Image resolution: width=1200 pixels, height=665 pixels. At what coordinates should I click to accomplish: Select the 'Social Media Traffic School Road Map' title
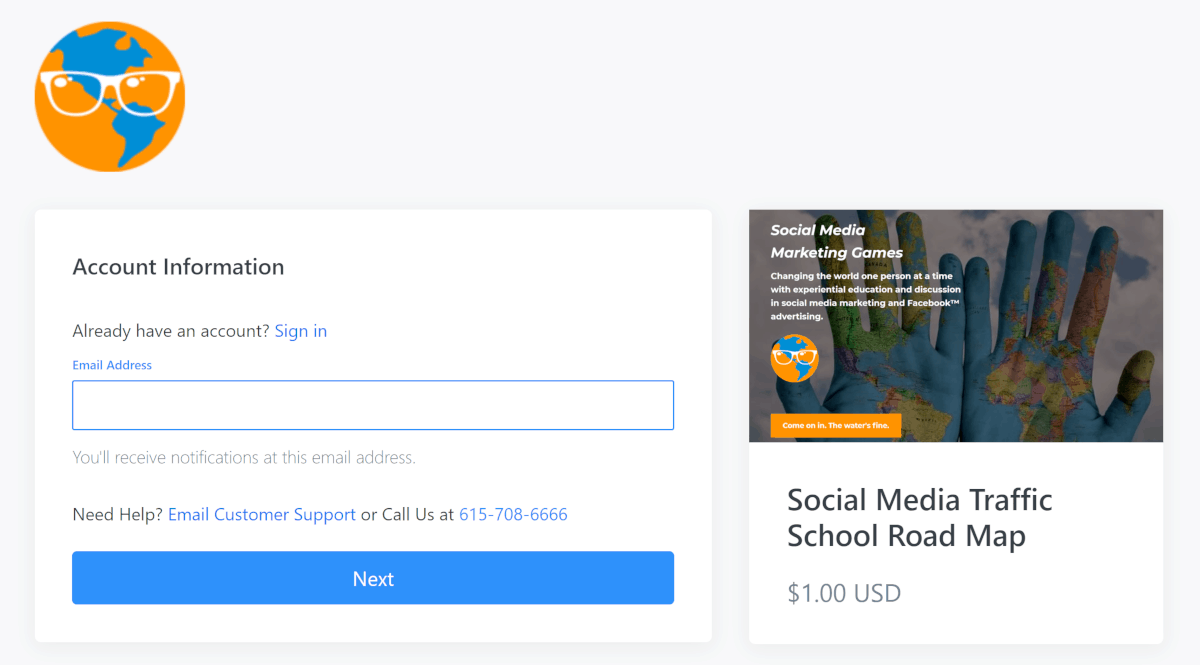coord(920,517)
